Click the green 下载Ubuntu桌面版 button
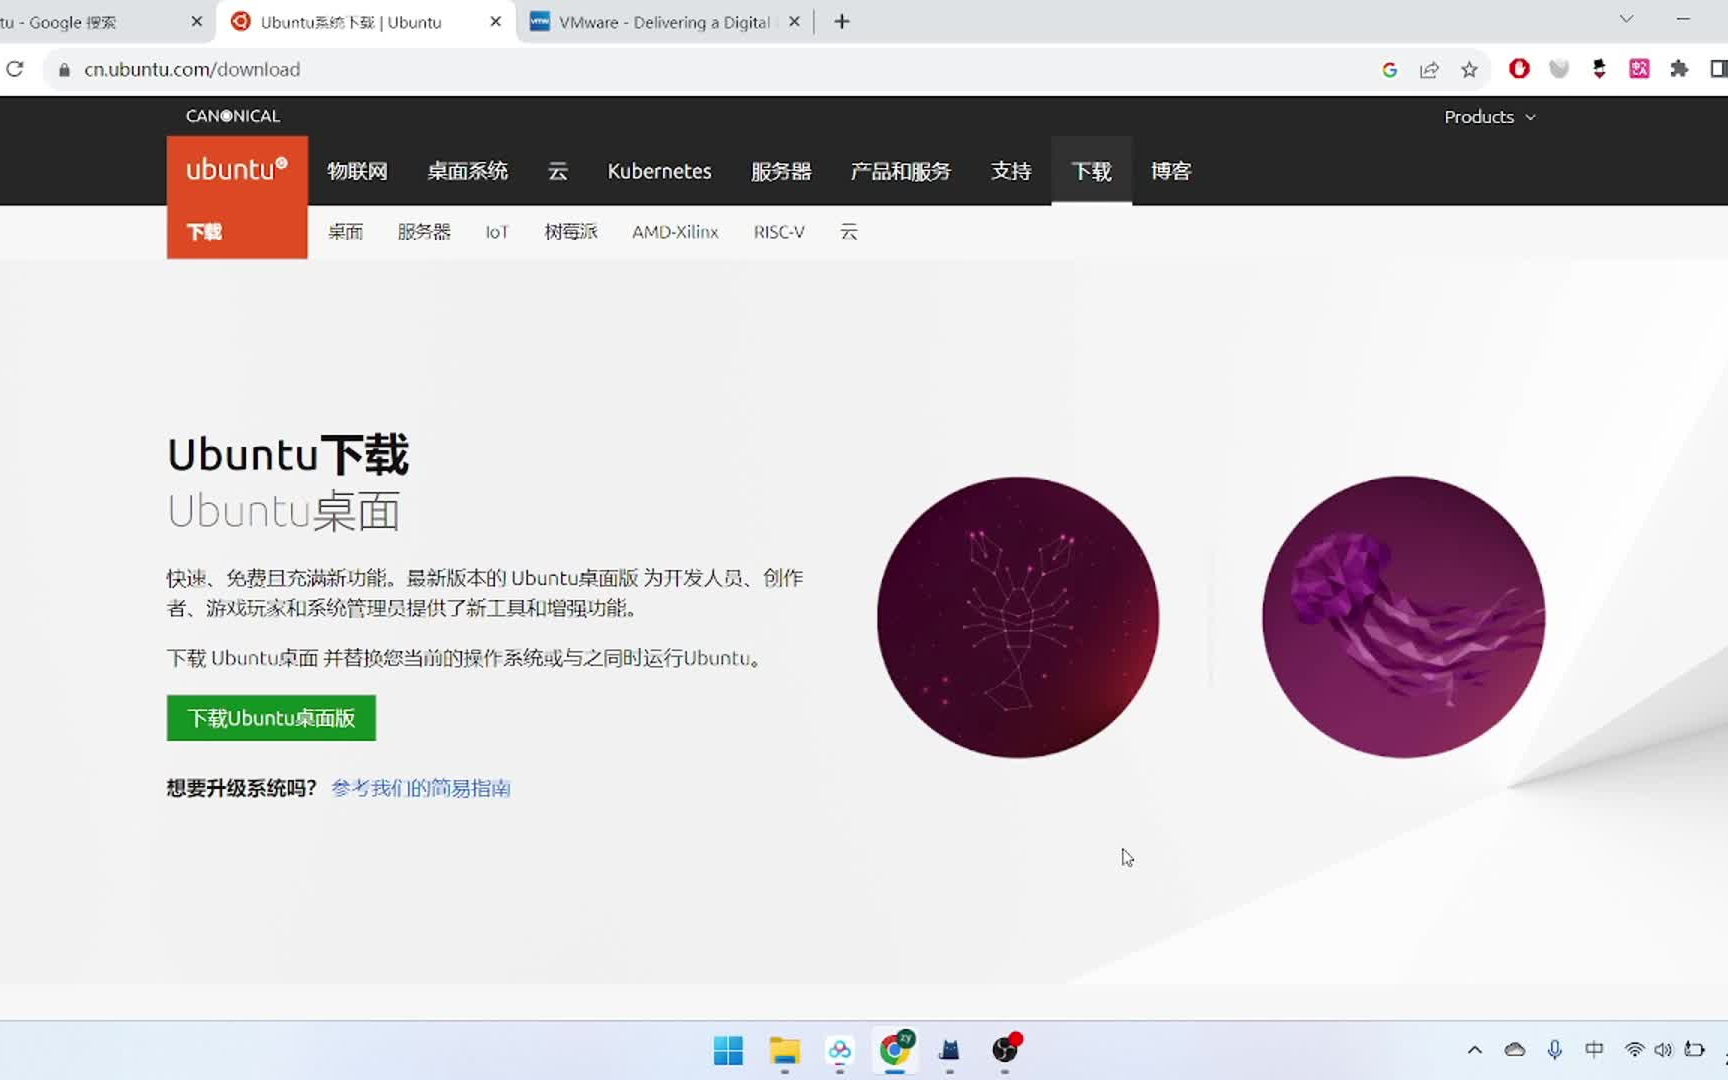 pyautogui.click(x=271, y=718)
